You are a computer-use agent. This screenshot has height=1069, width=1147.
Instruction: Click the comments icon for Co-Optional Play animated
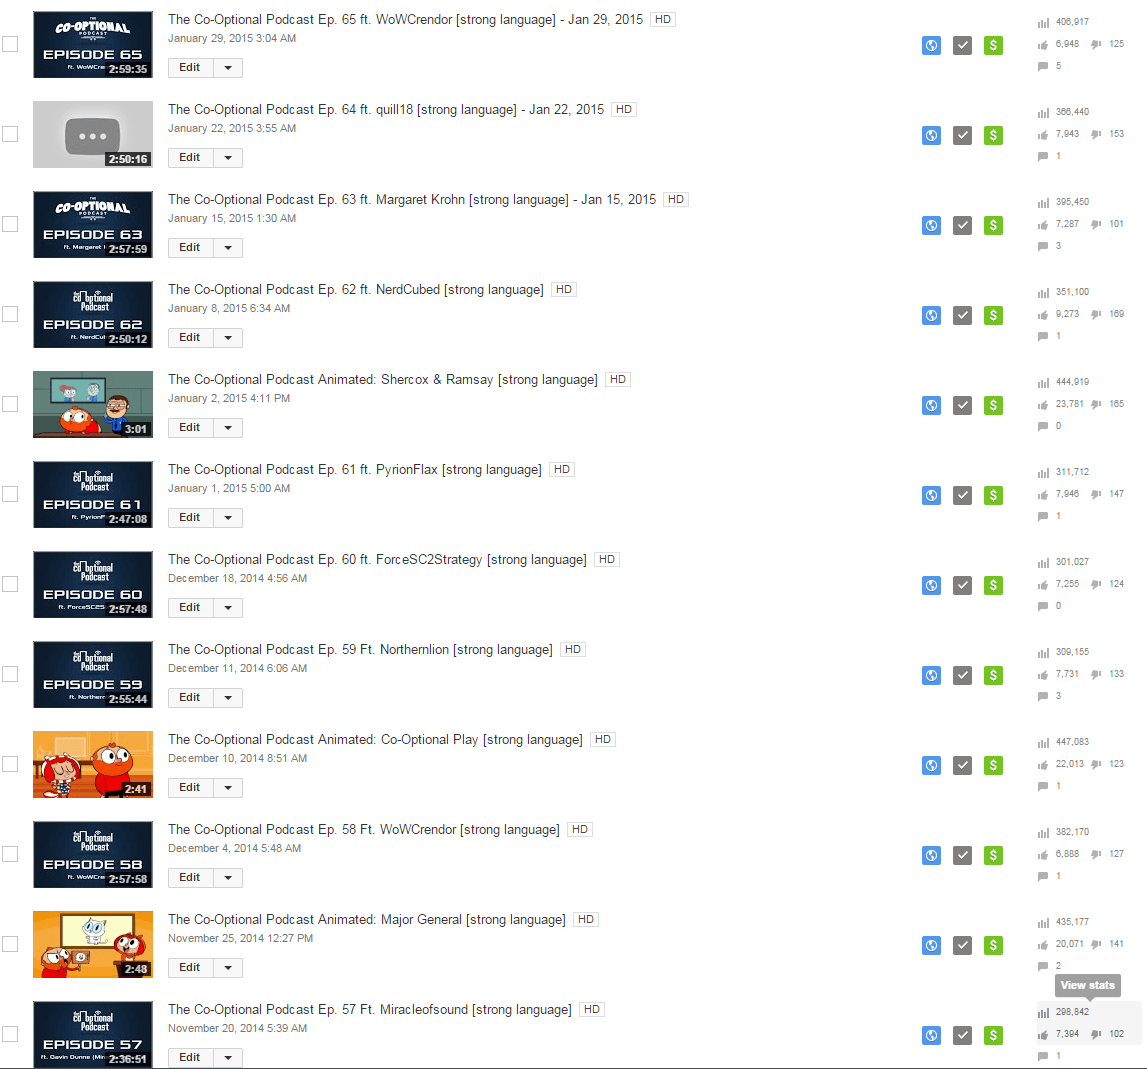point(1043,787)
